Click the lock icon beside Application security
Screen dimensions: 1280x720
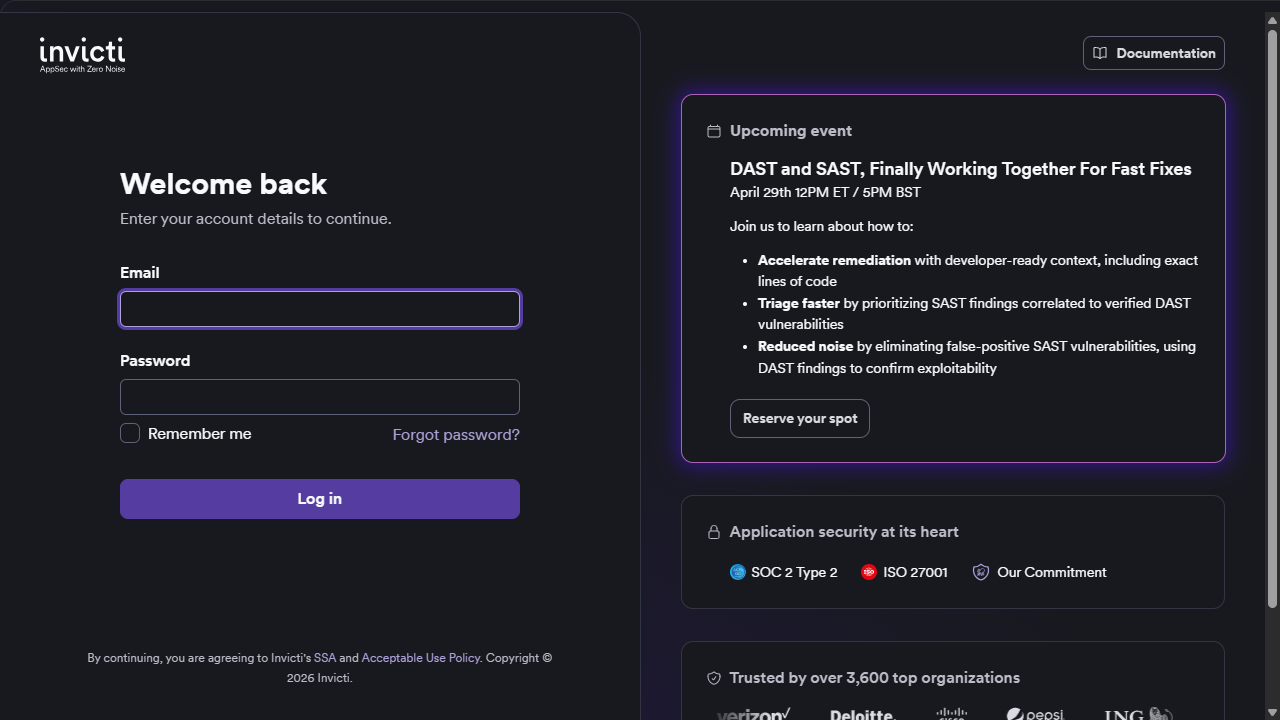pos(714,532)
